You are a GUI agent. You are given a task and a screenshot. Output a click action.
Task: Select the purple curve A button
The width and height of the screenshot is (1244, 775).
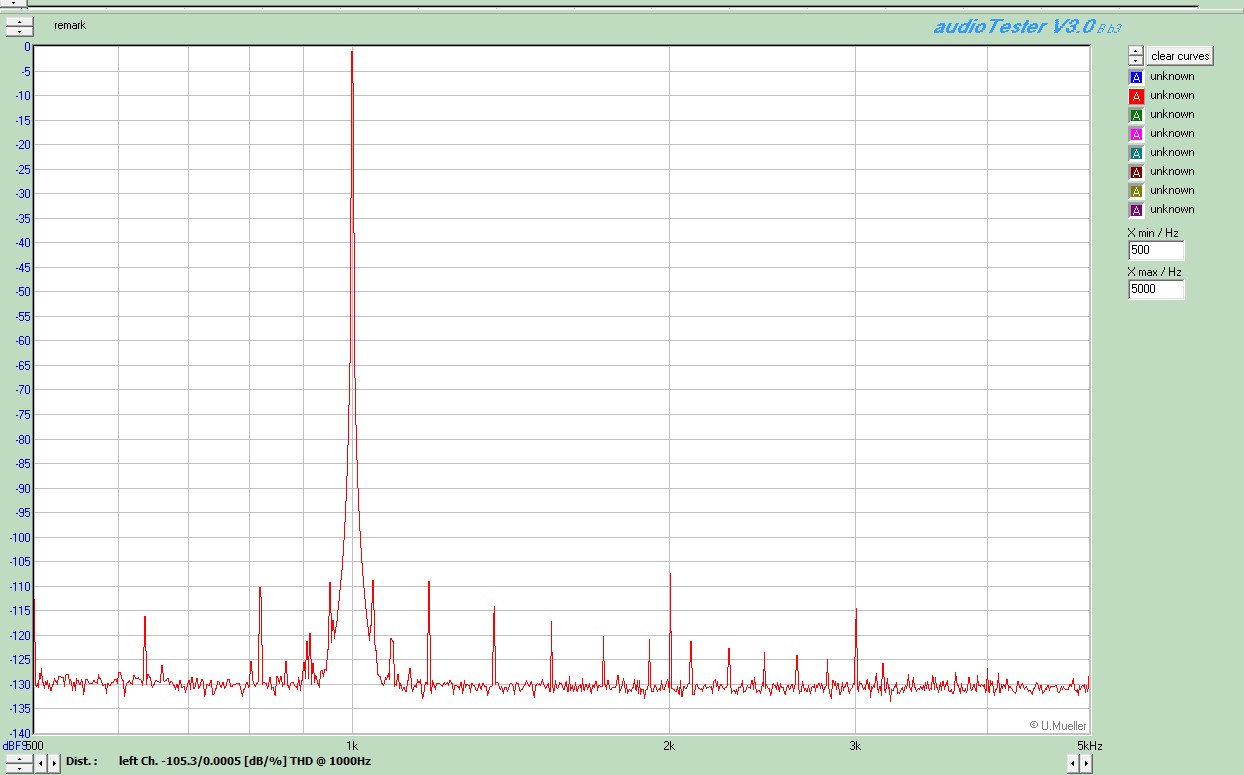coord(1136,210)
